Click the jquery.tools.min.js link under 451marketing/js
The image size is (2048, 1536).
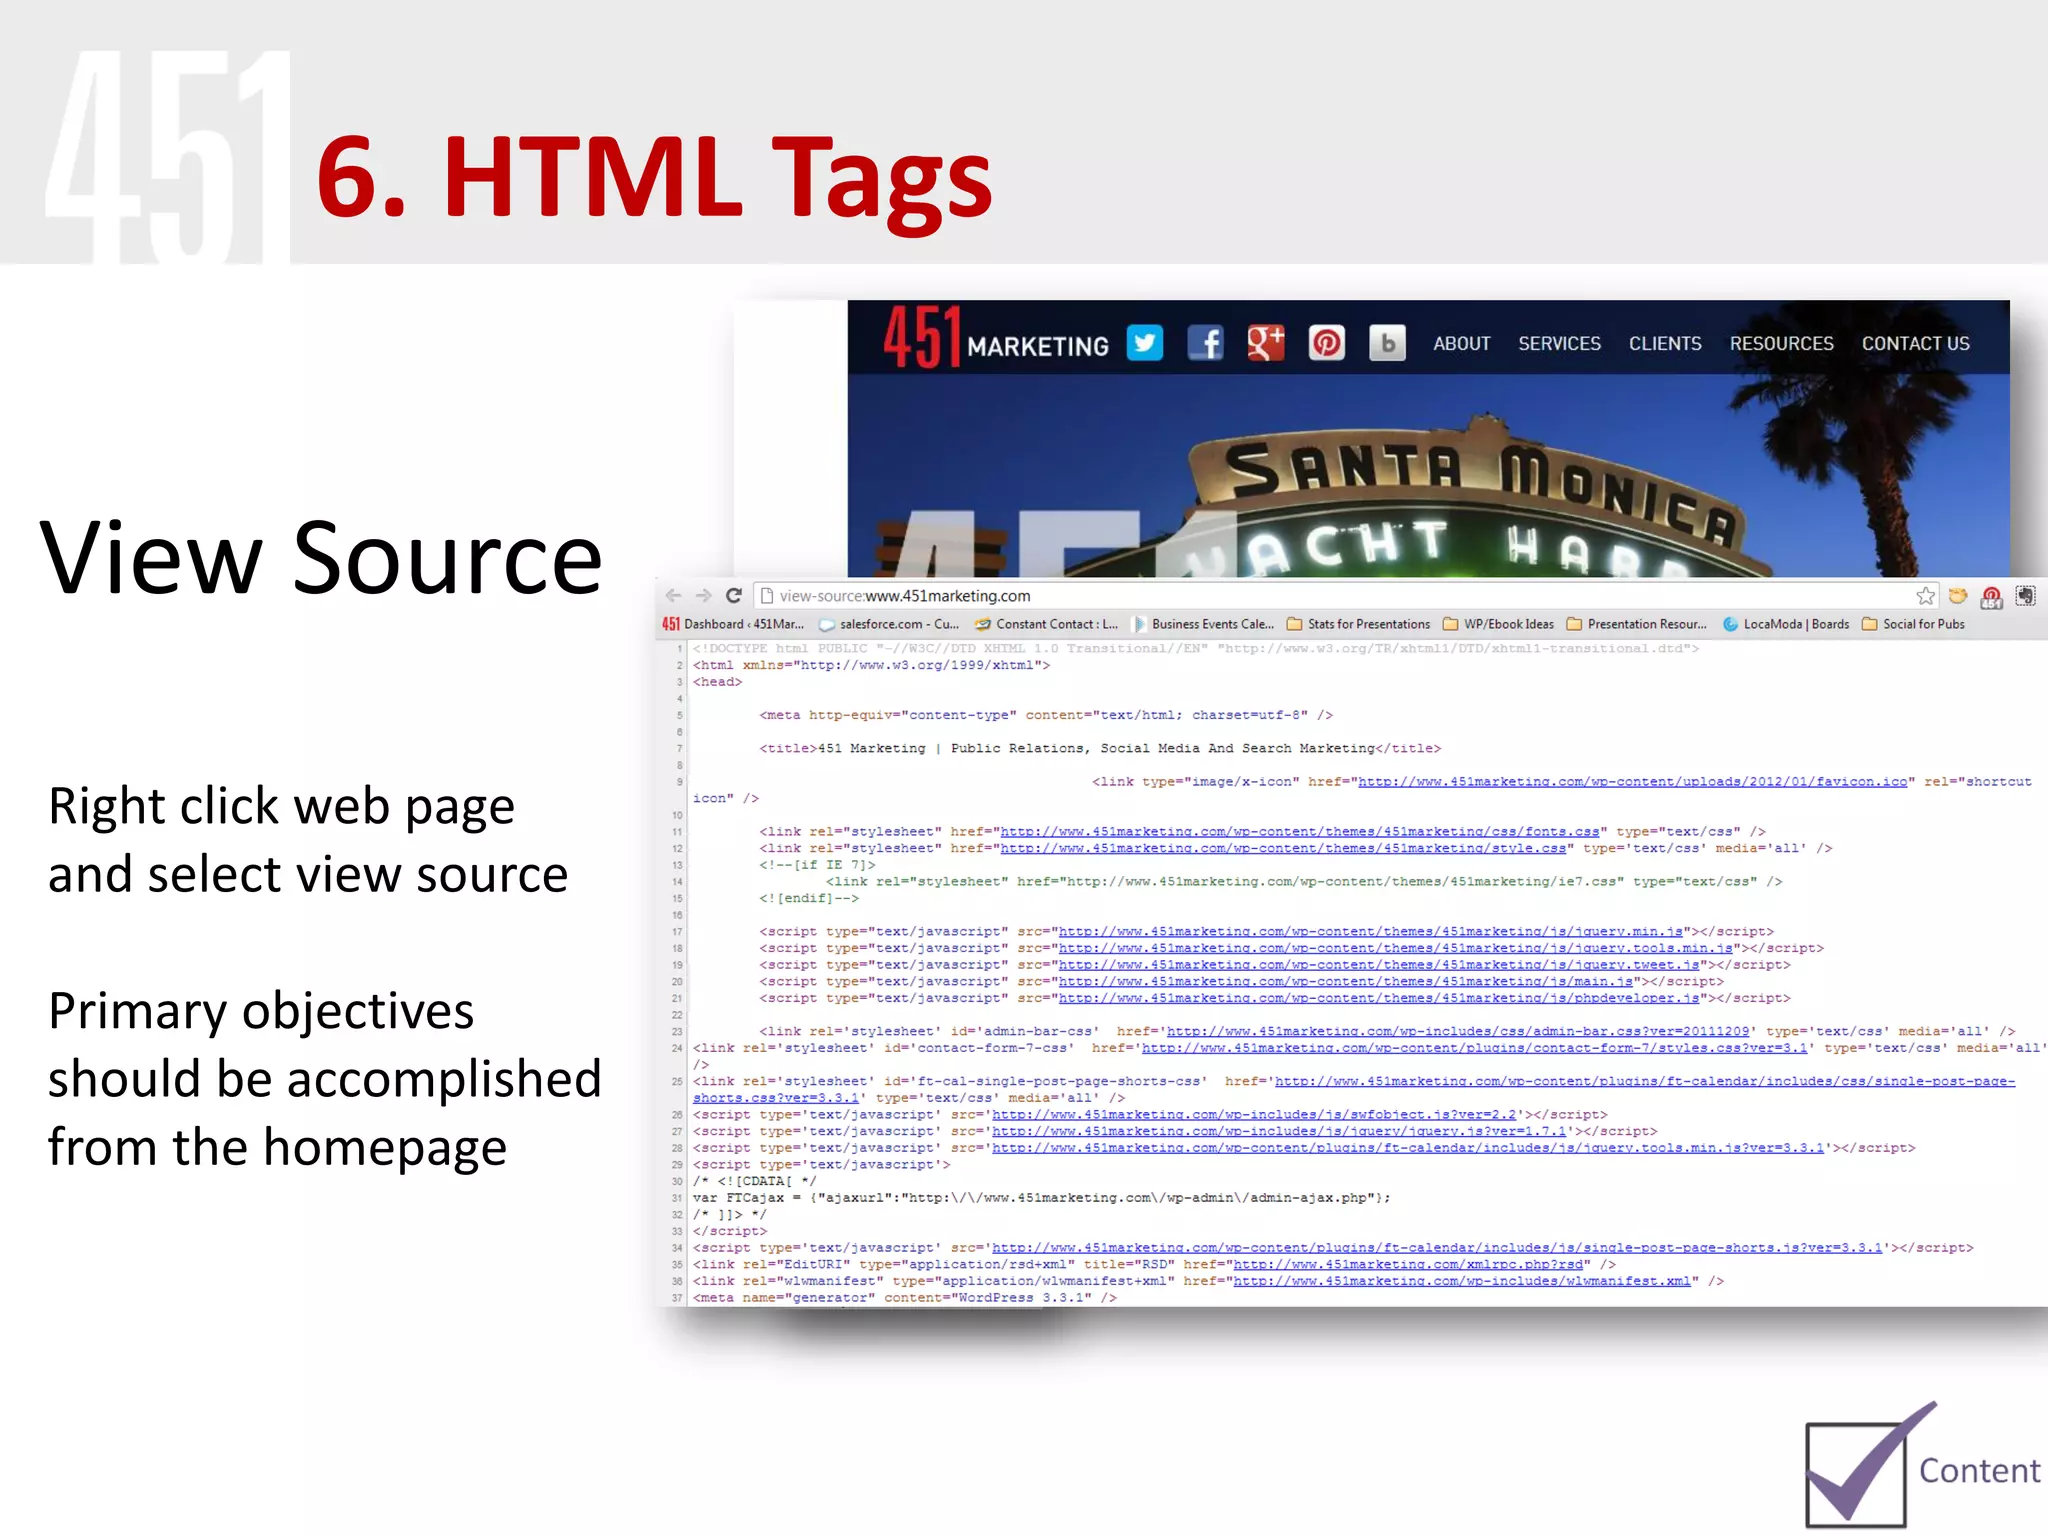[x=1396, y=949]
